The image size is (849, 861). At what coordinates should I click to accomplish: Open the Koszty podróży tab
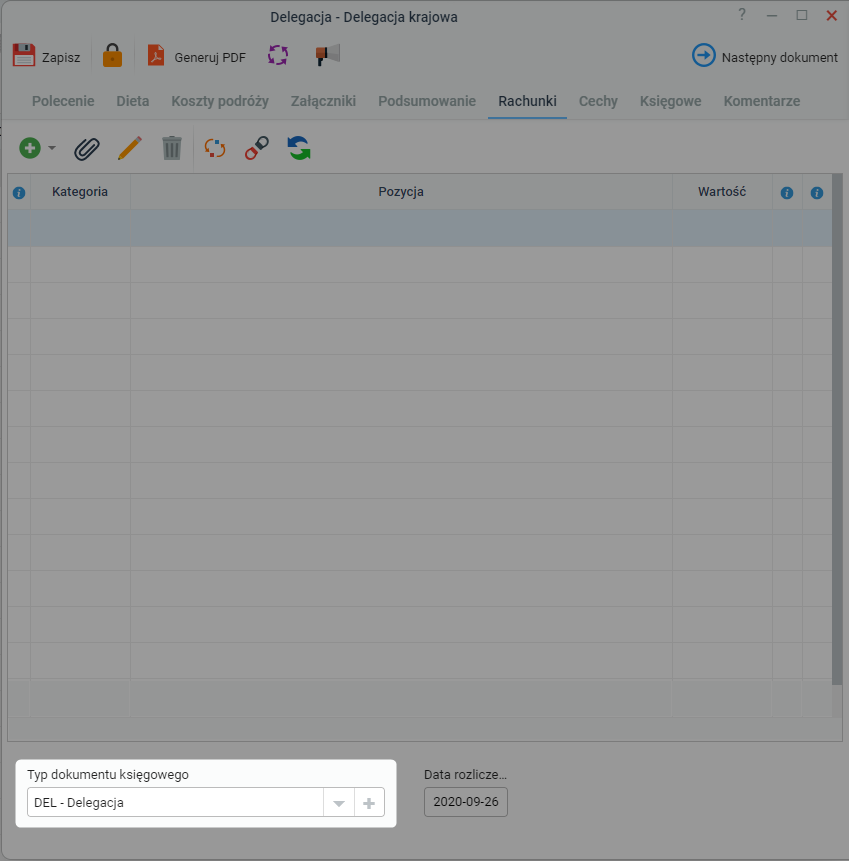[220, 101]
